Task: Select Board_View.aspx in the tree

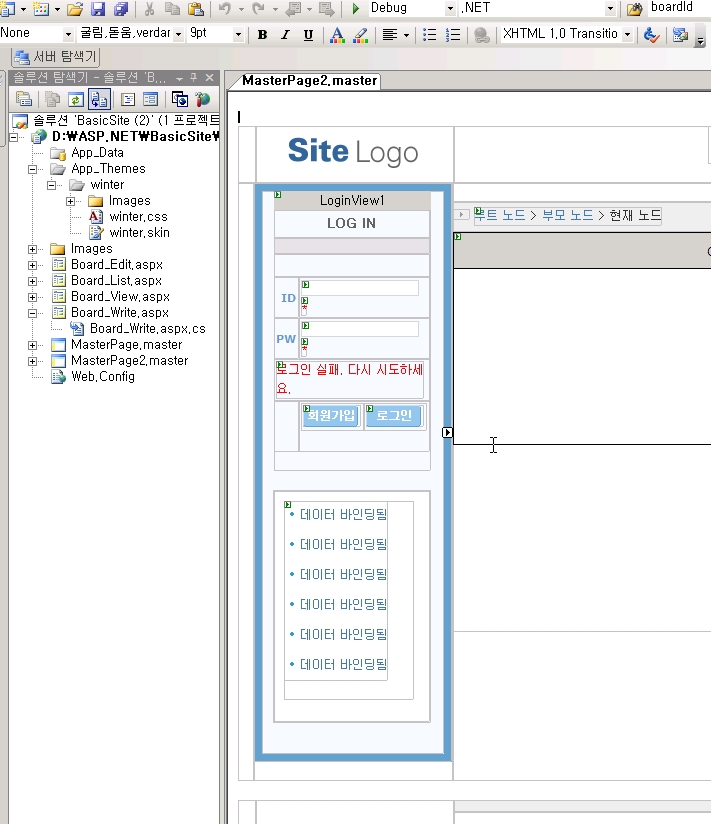Action: pos(120,296)
